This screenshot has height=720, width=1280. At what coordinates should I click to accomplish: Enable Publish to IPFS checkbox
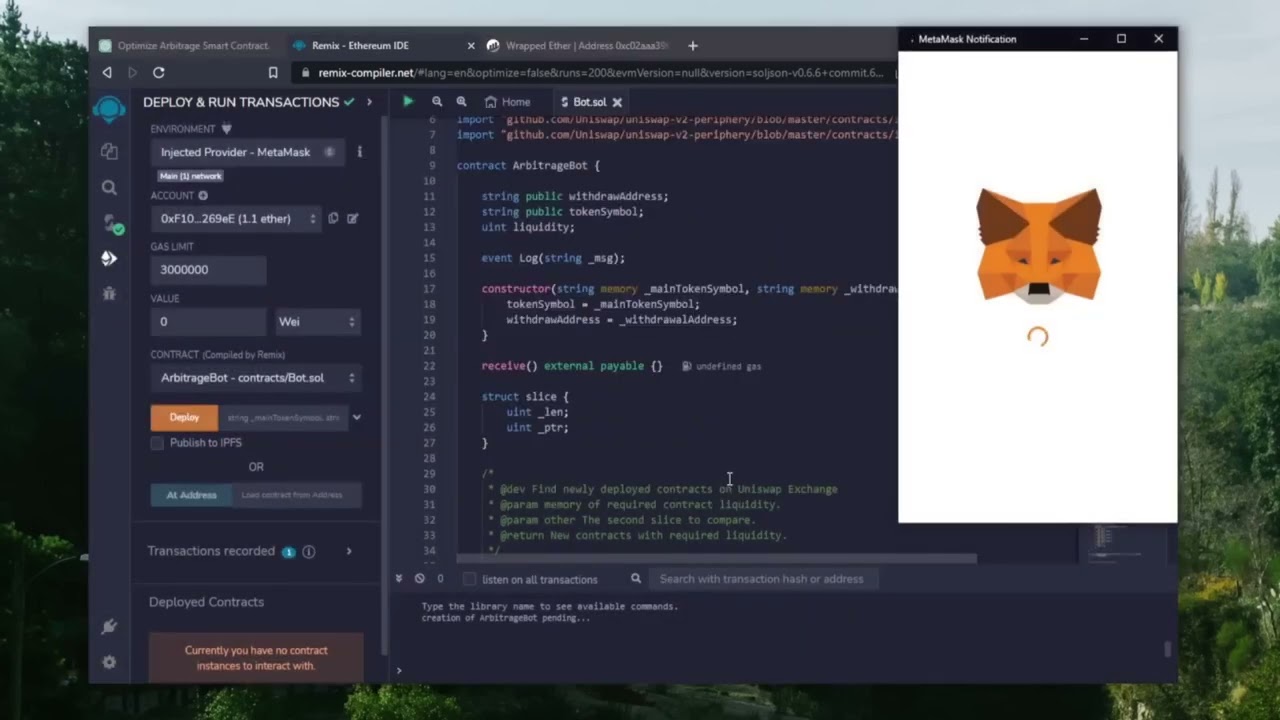(157, 443)
